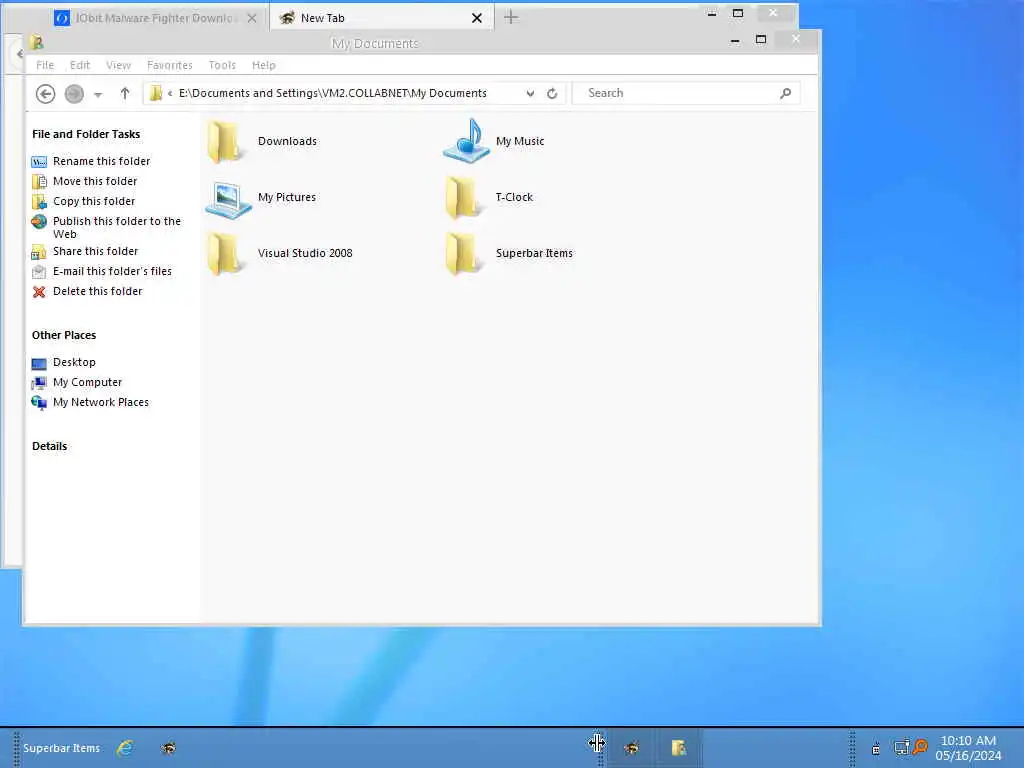The width and height of the screenshot is (1024, 768).
Task: Click Copy this folder link
Action: [x=94, y=202]
